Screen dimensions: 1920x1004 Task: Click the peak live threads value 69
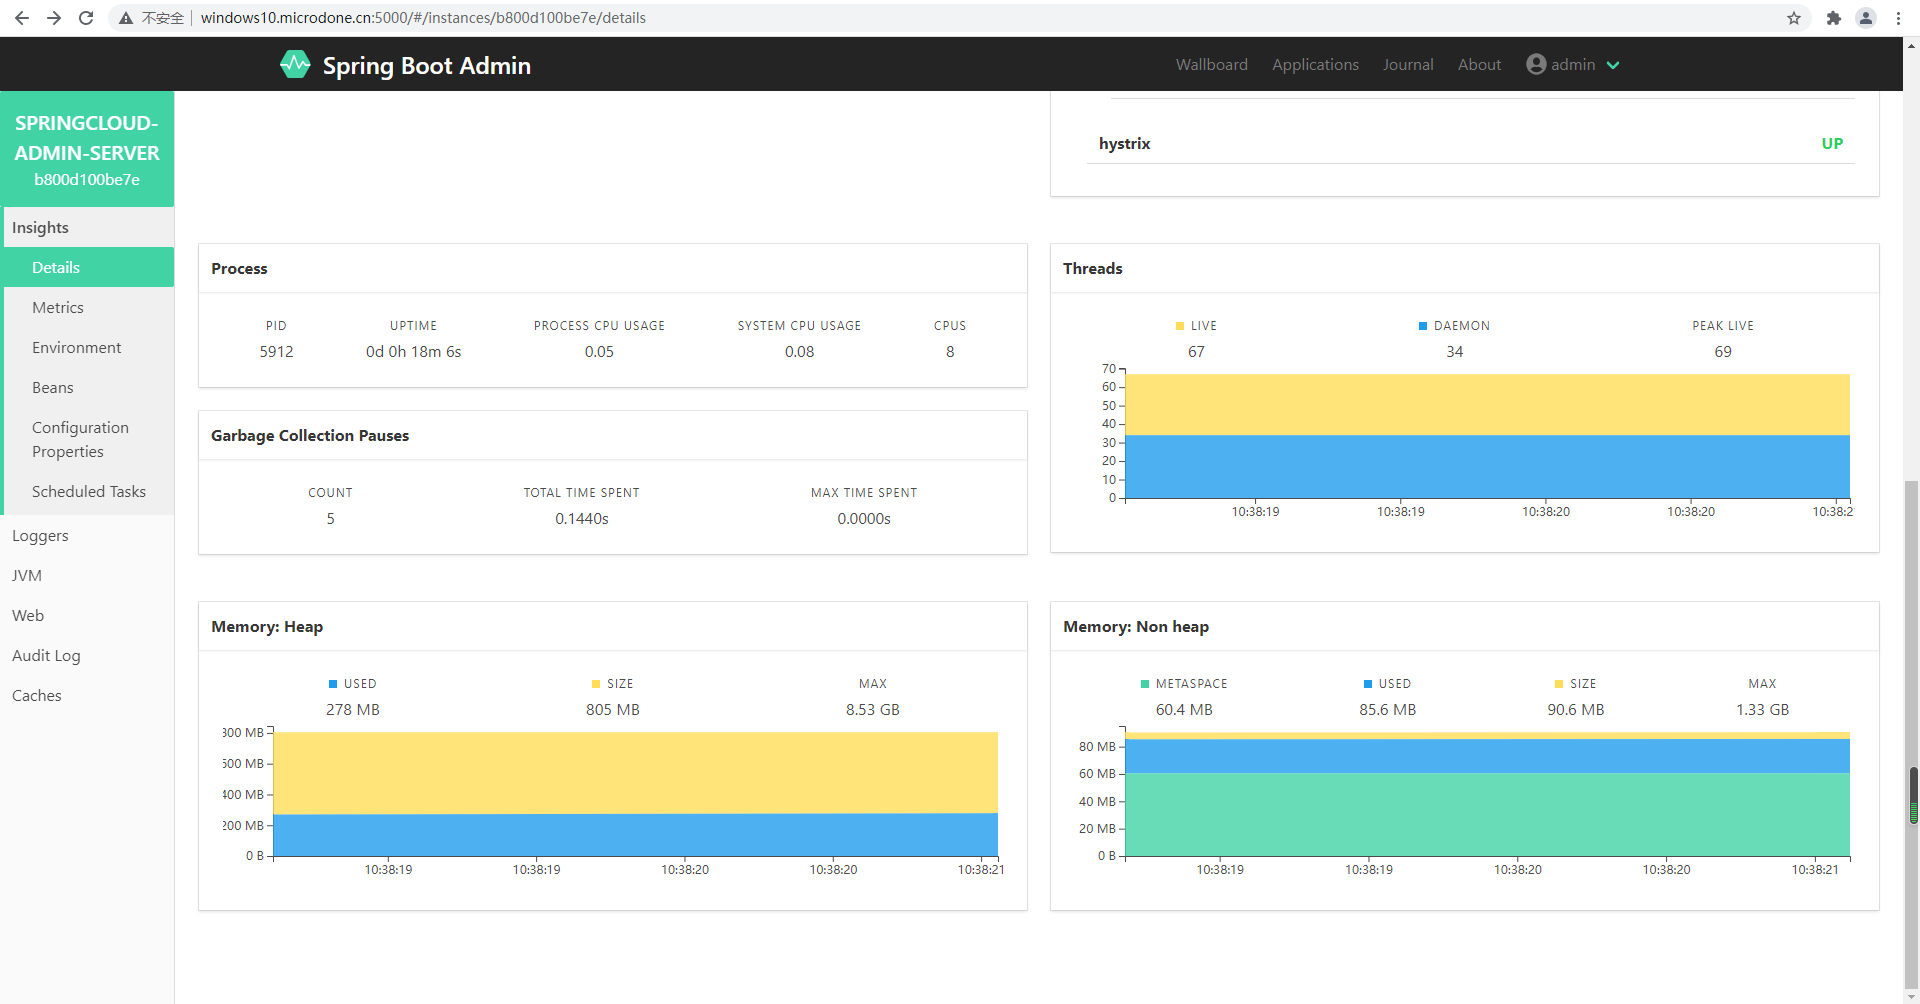click(1723, 352)
